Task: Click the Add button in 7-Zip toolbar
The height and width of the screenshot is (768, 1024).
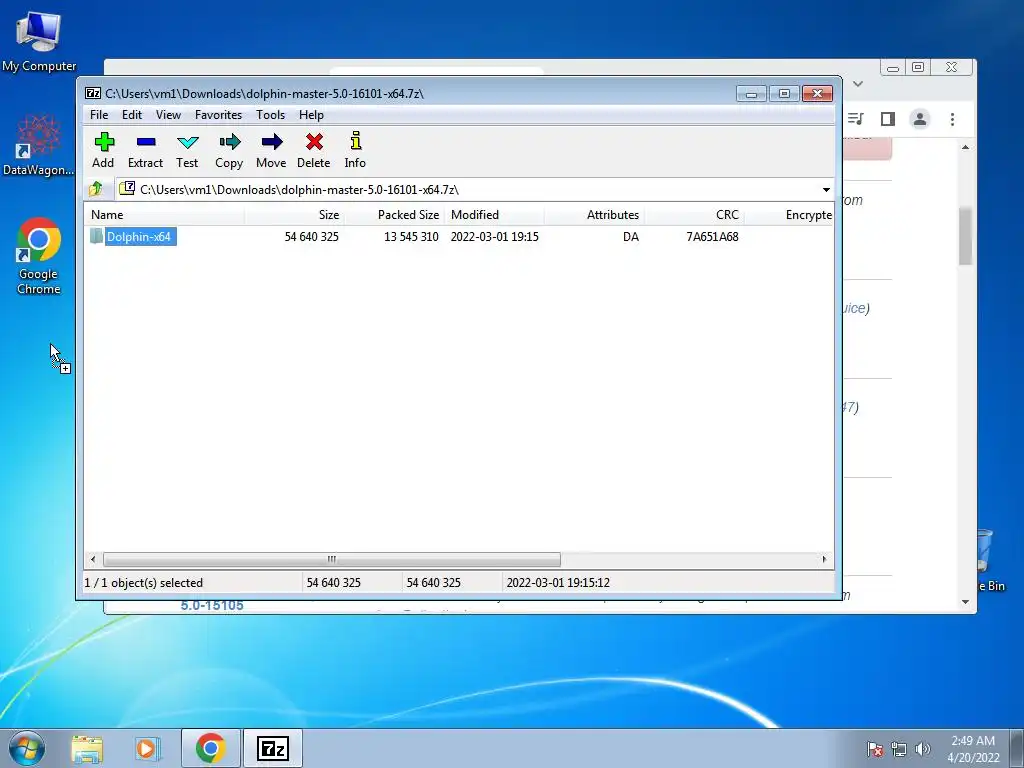Action: (x=103, y=150)
